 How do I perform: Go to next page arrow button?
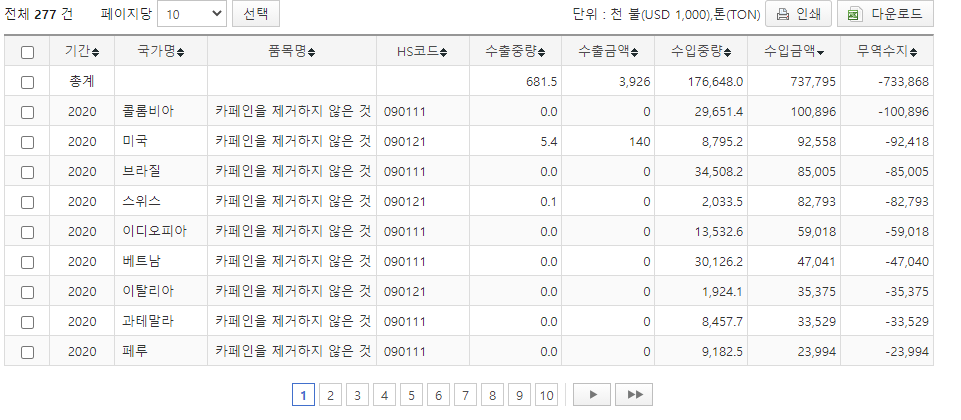click(x=592, y=395)
